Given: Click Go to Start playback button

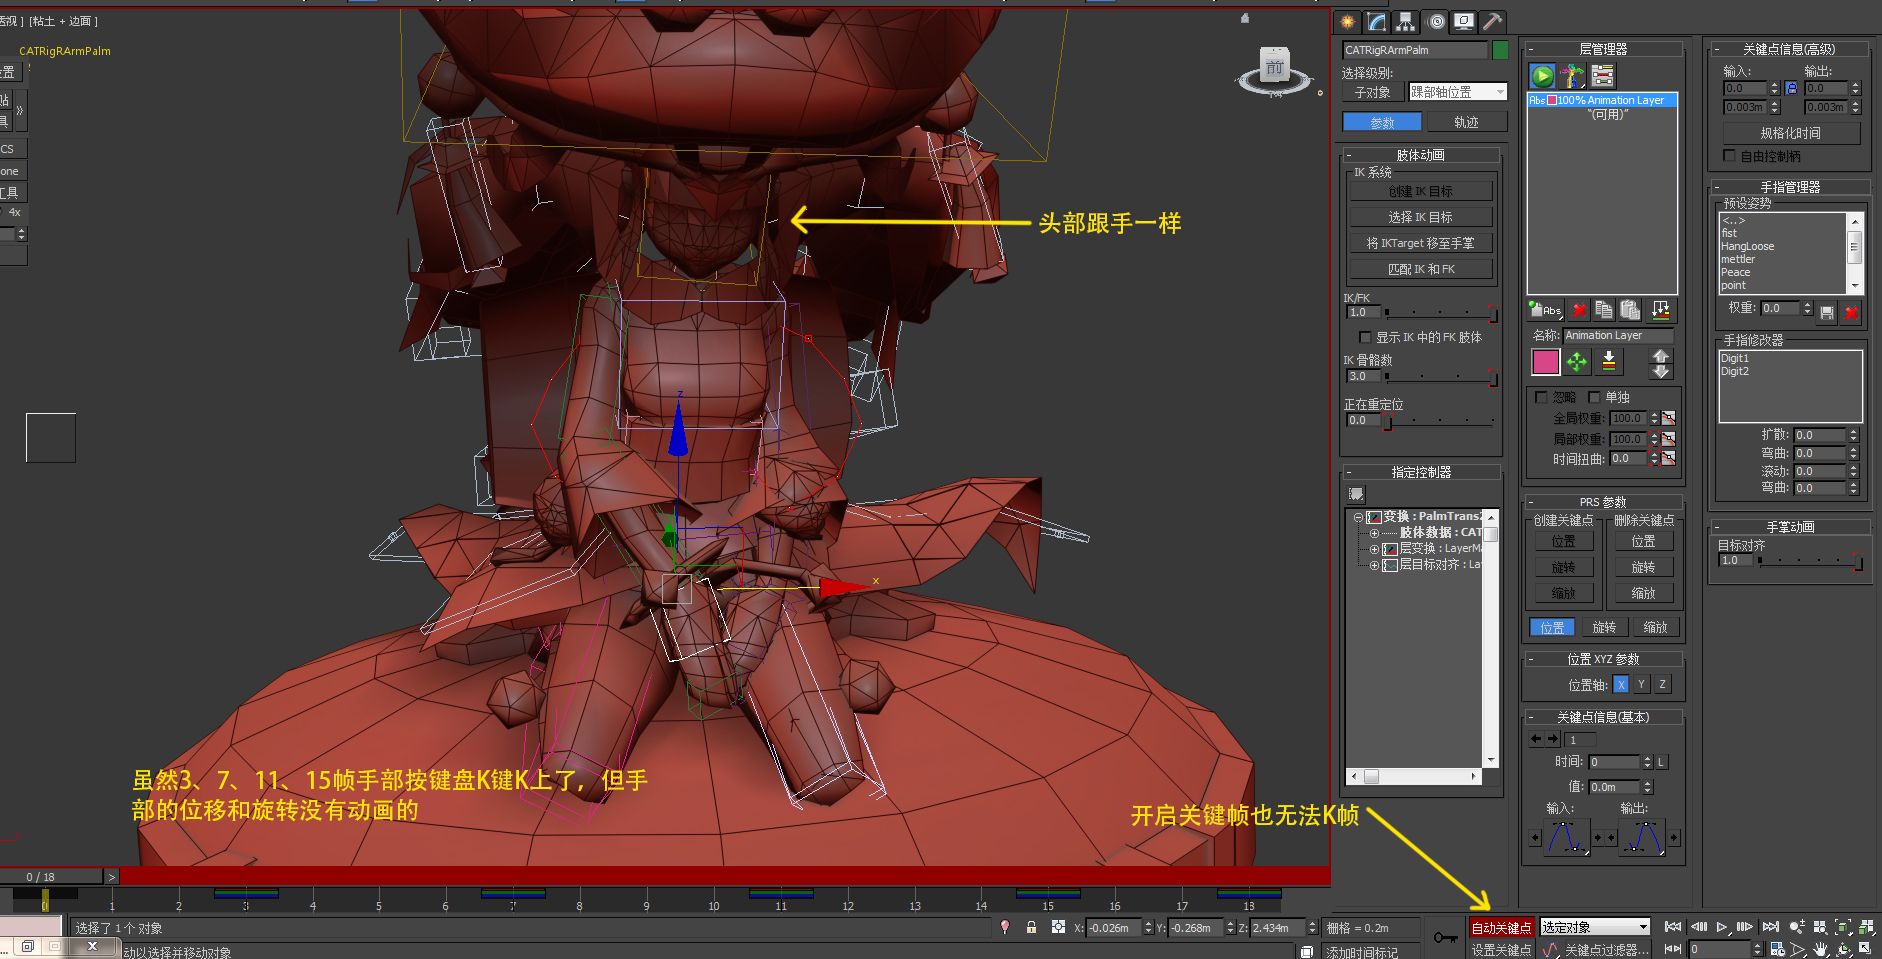Looking at the screenshot, I should click(x=1672, y=927).
